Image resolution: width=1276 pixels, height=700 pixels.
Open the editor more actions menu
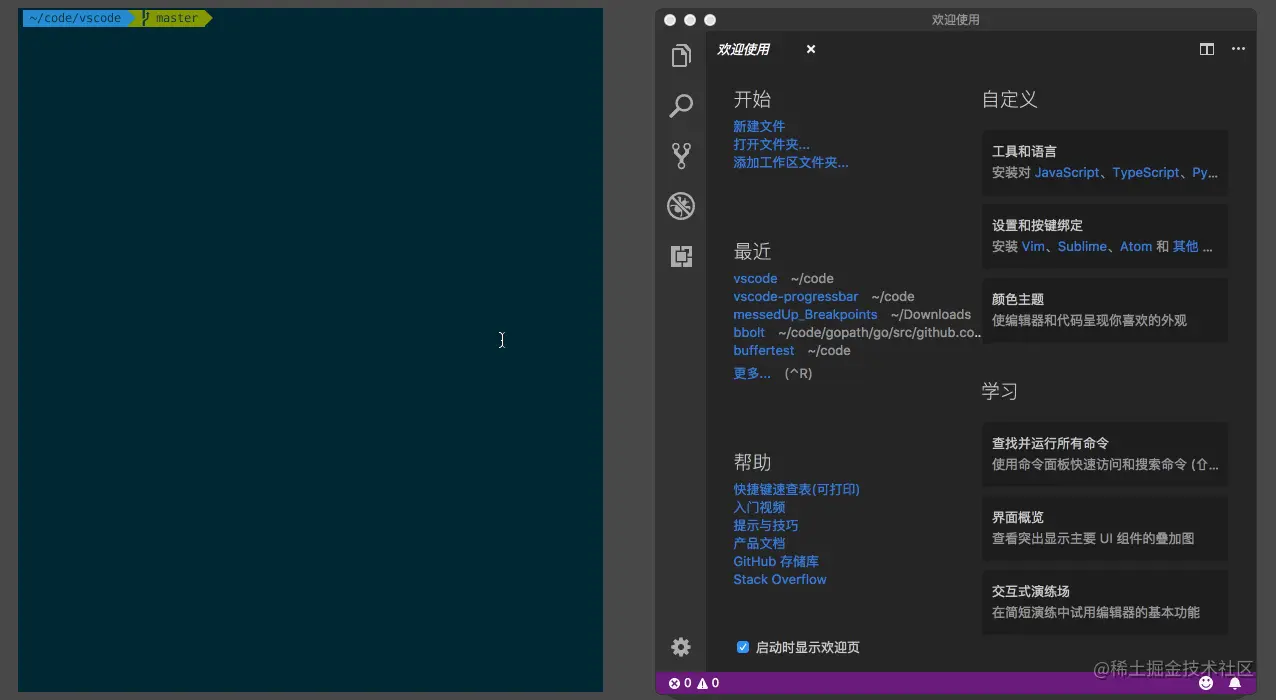tap(1238, 49)
